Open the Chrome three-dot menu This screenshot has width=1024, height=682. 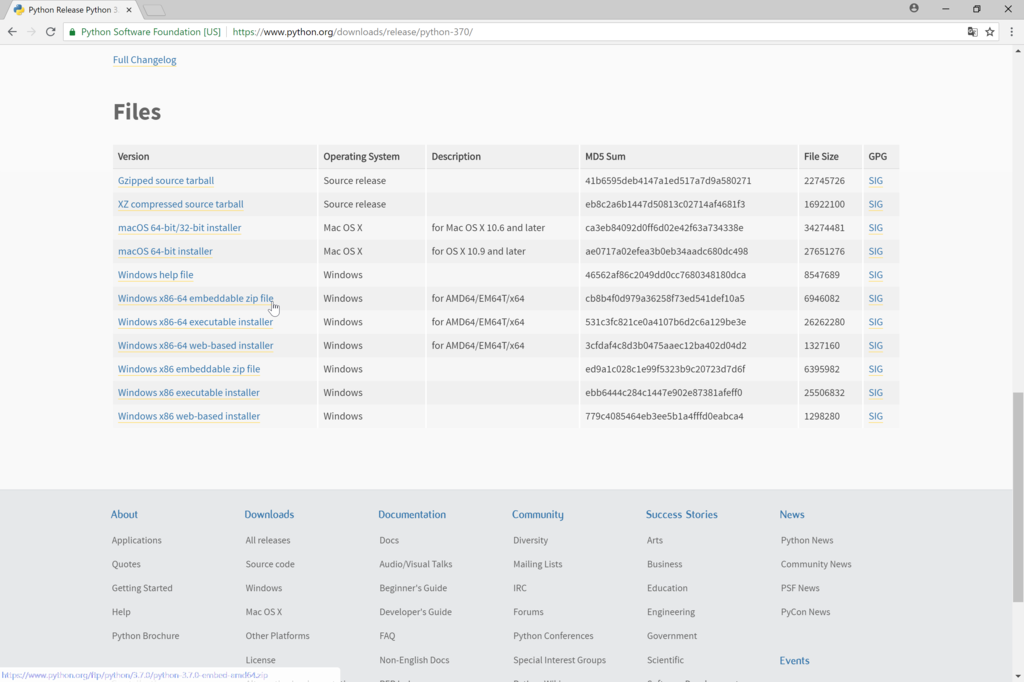[x=1012, y=31]
